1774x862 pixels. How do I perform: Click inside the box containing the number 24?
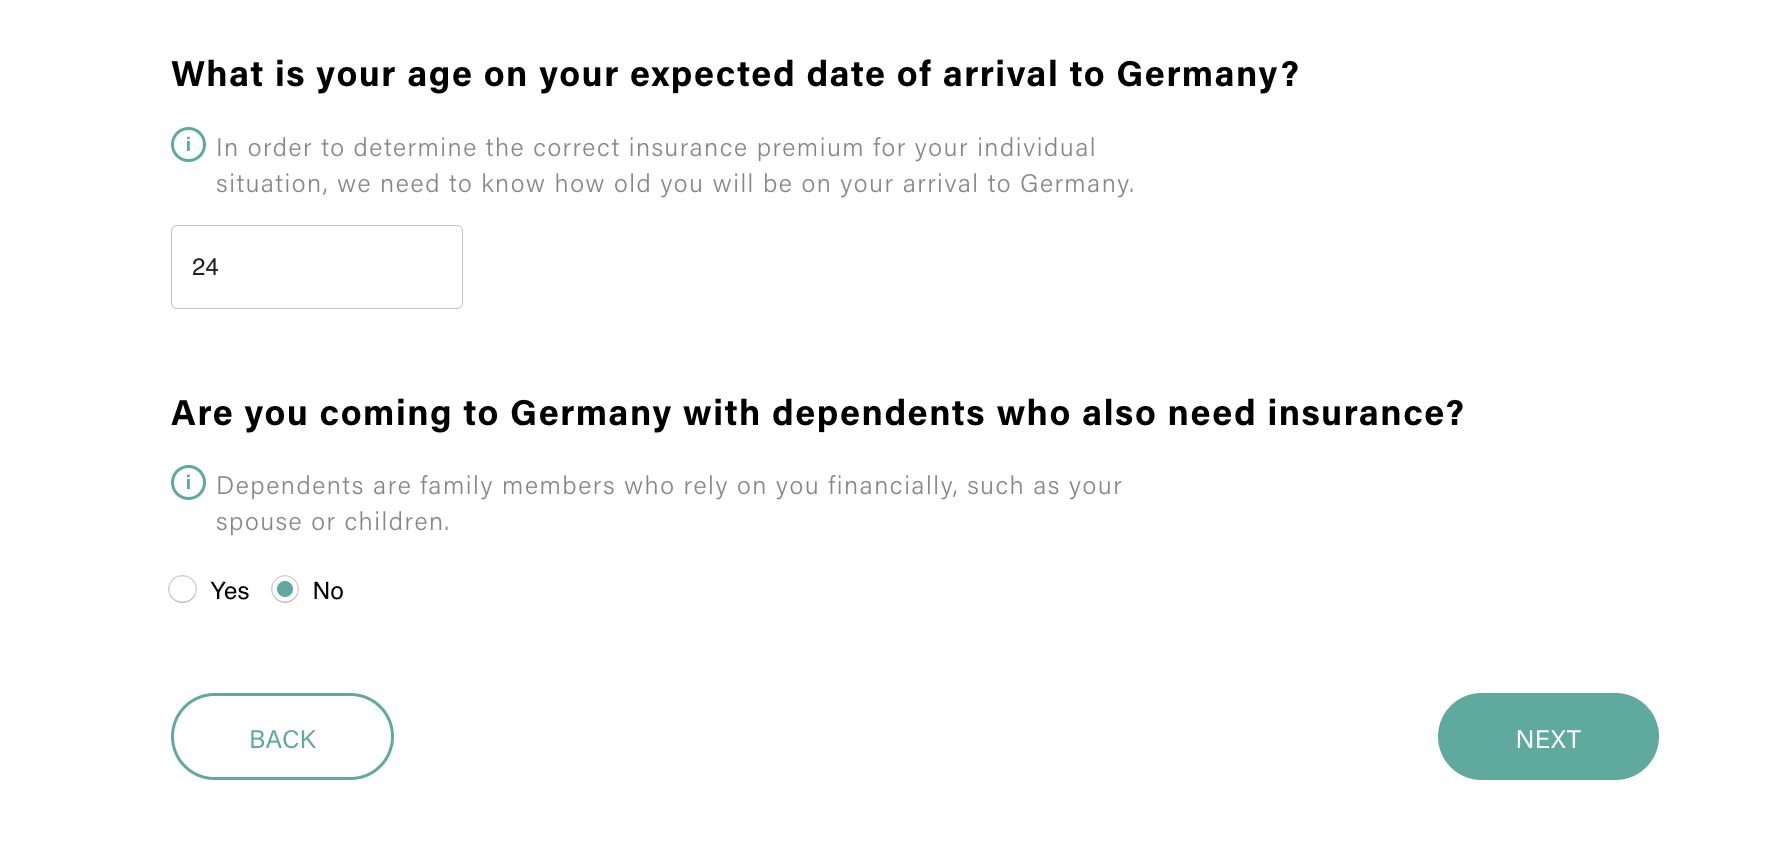[316, 266]
